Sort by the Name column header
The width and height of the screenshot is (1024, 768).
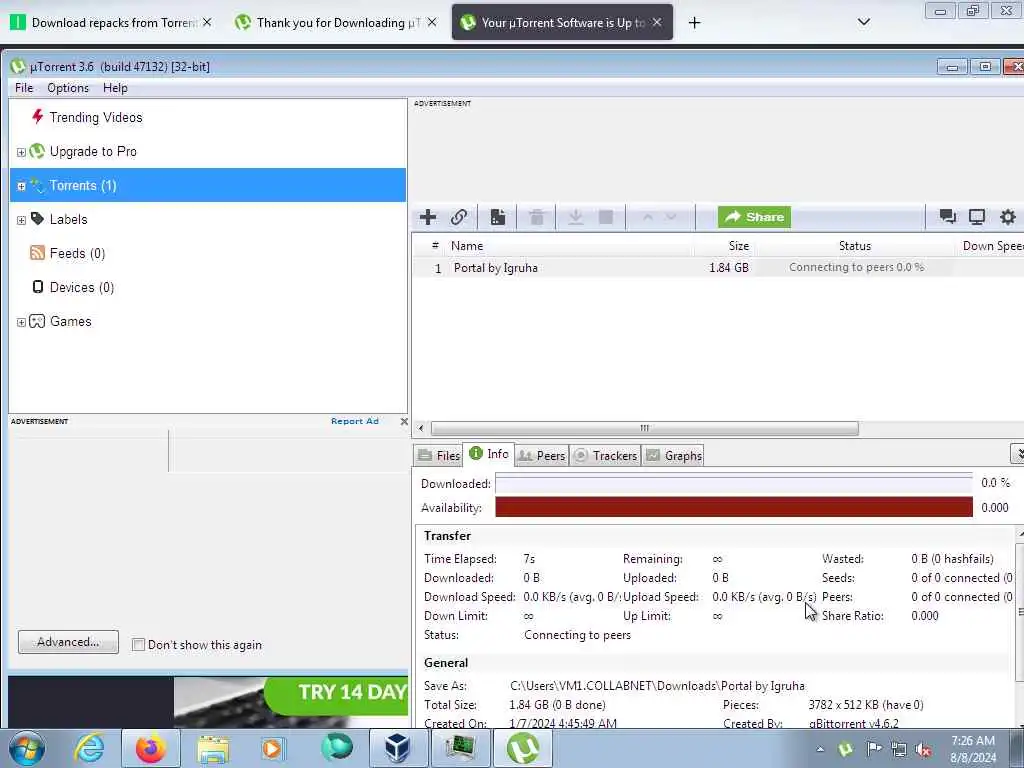[467, 246]
